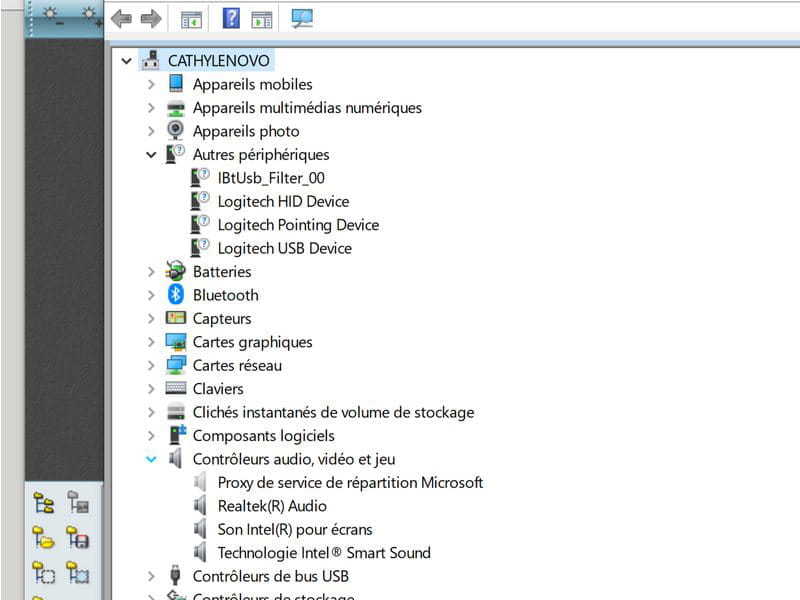This screenshot has width=800, height=600.
Task: Click the keyboard icon beside Claviers
Action: pyautogui.click(x=176, y=388)
